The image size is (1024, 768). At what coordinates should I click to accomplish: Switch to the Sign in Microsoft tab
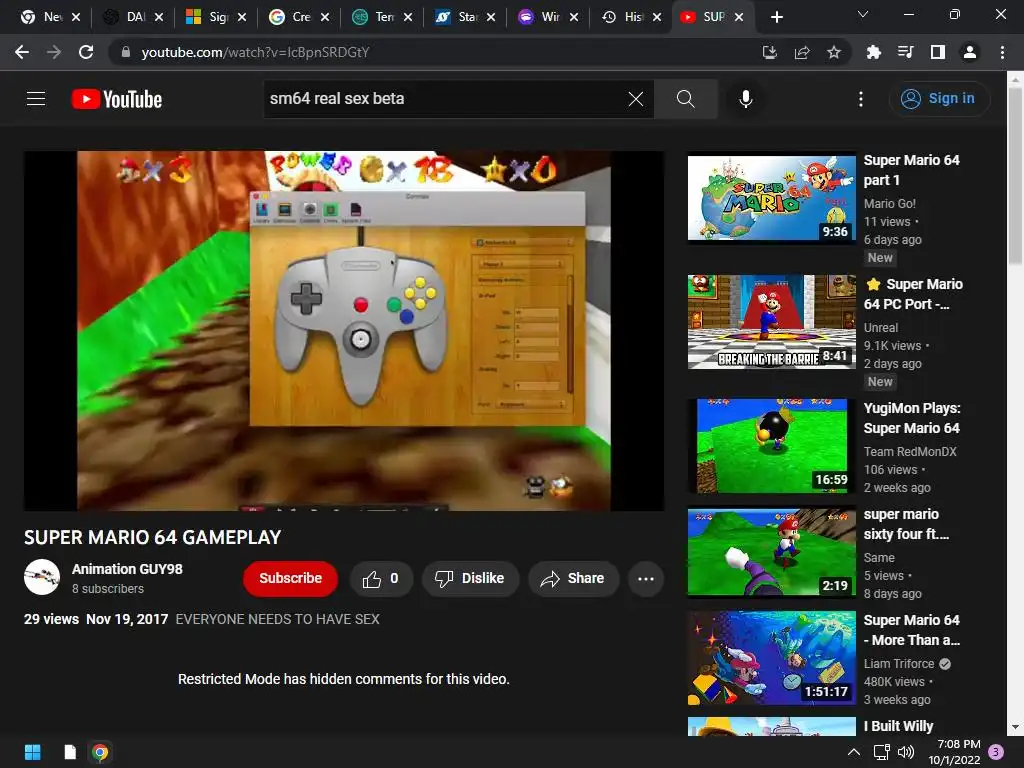(210, 17)
